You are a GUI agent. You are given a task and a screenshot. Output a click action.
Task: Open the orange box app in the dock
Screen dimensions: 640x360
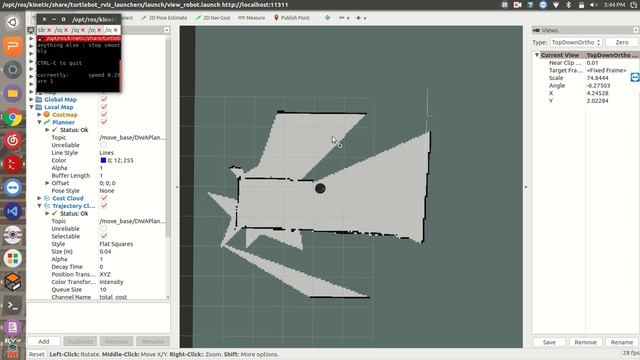tap(13, 282)
